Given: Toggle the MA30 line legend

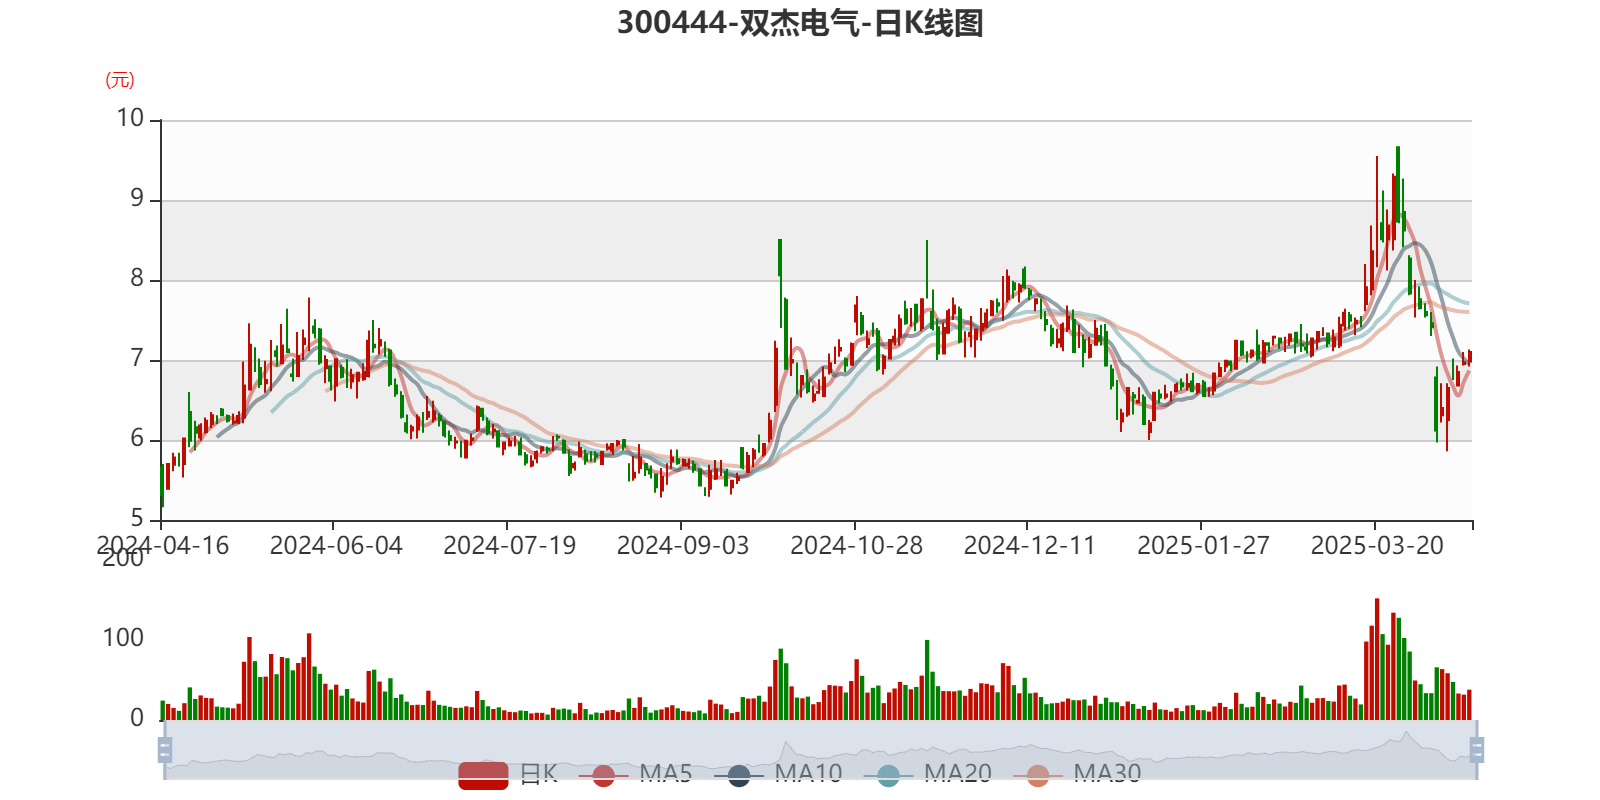Looking at the screenshot, I should (x=1077, y=774).
